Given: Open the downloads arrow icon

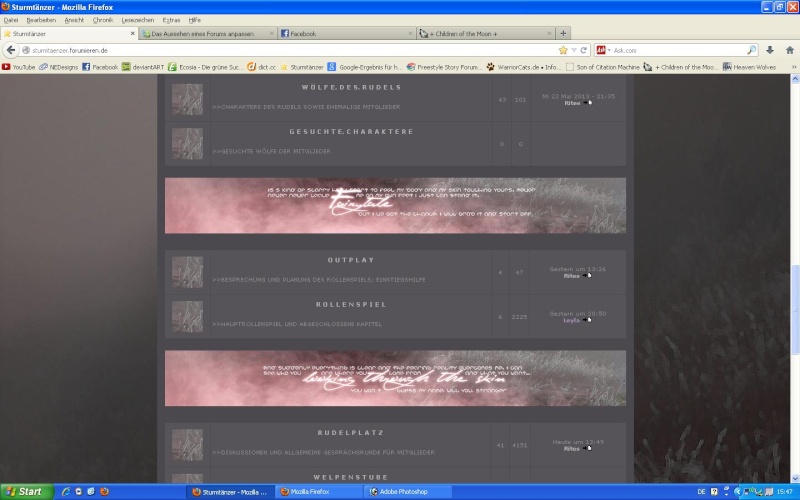Looking at the screenshot, I should [770, 50].
